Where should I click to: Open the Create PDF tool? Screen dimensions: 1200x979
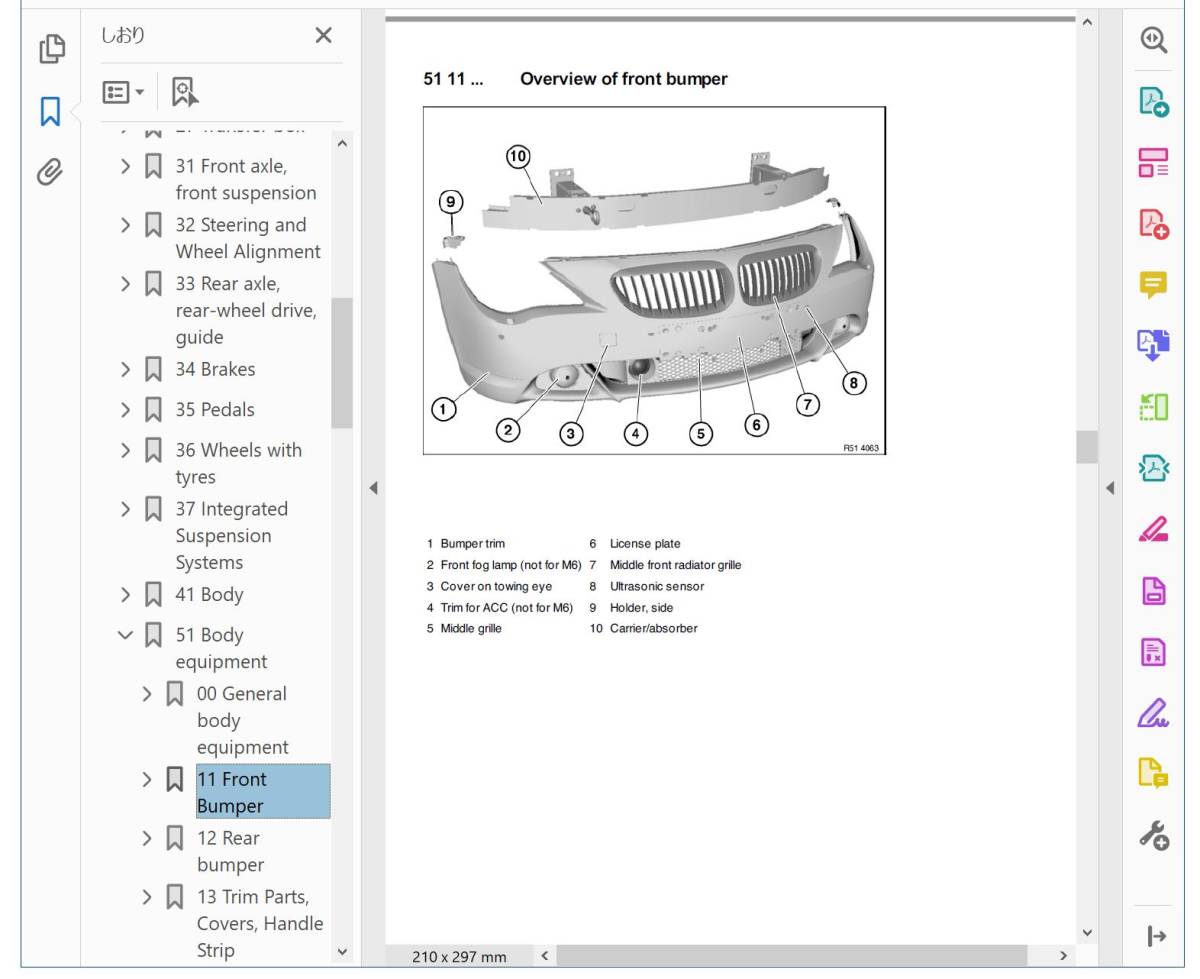[x=1154, y=223]
